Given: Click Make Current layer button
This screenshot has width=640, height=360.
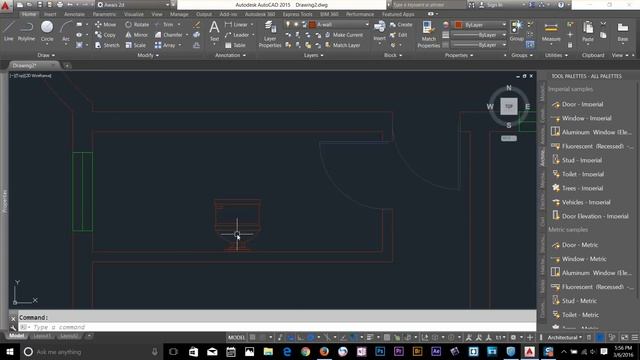Looking at the screenshot, I should [x=344, y=35].
